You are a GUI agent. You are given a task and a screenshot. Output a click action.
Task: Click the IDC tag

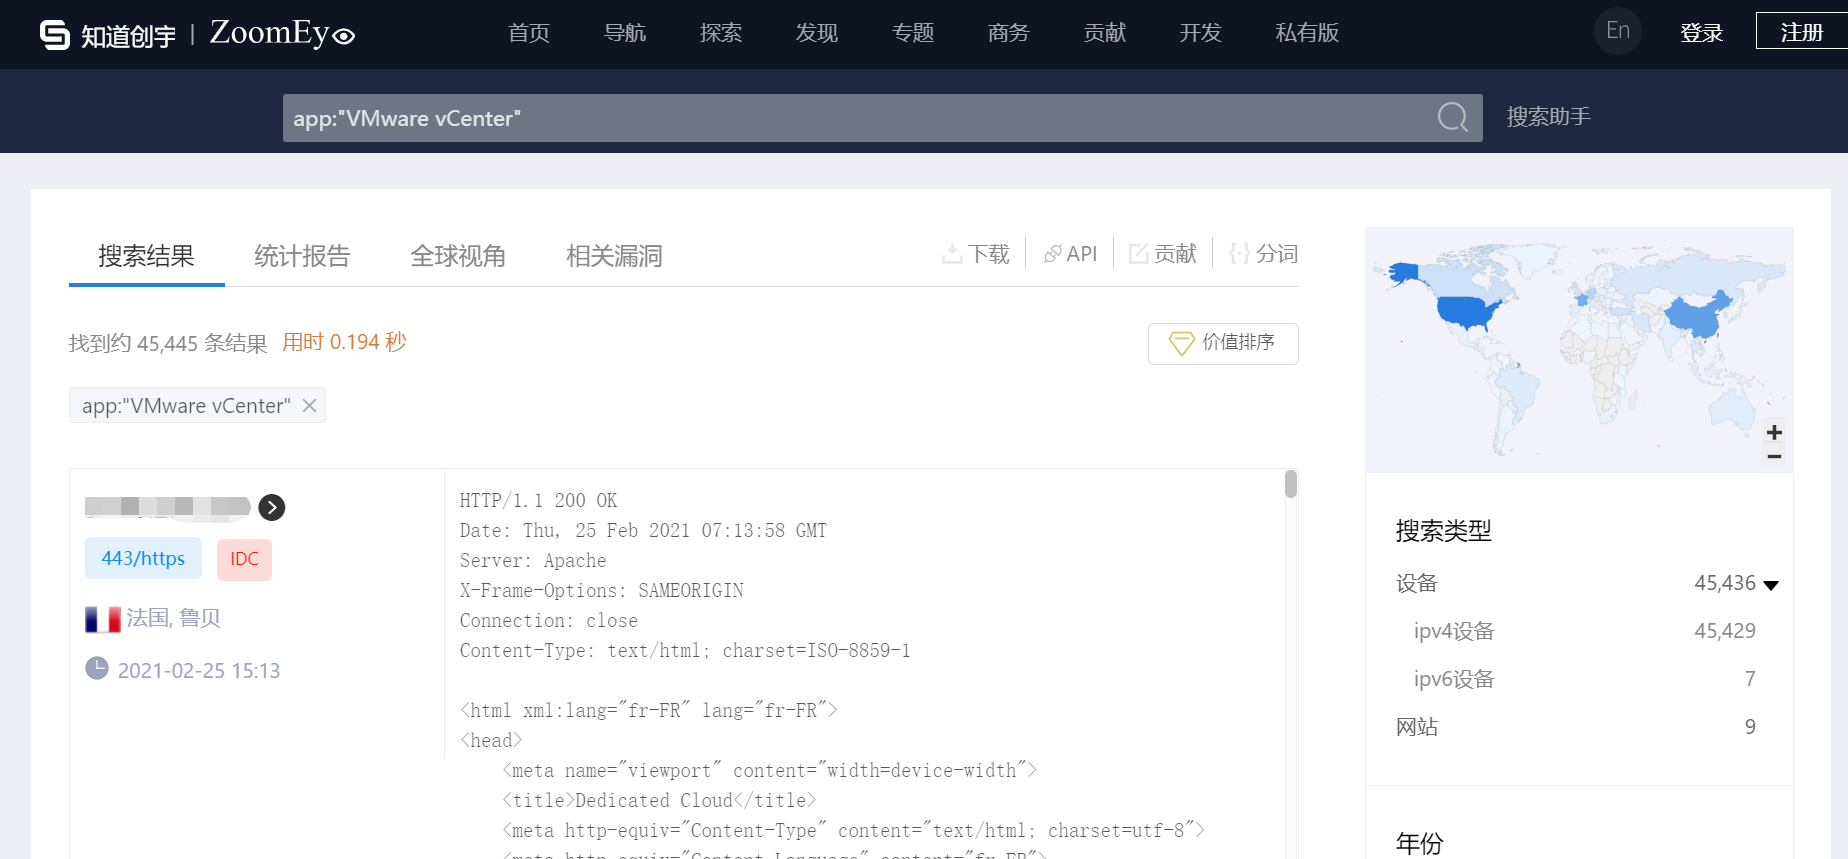coord(244,559)
